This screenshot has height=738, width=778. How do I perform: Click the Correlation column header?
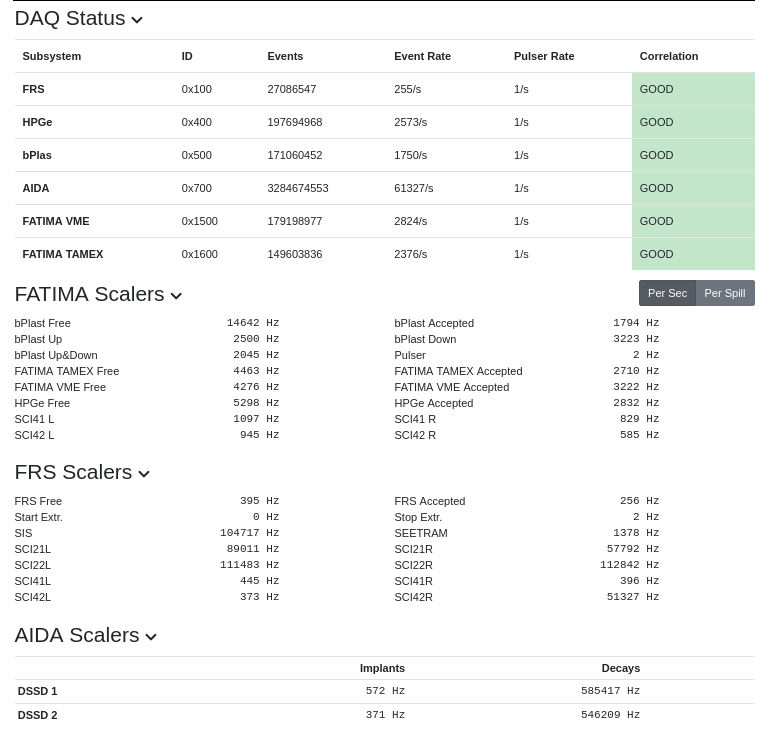[669, 56]
